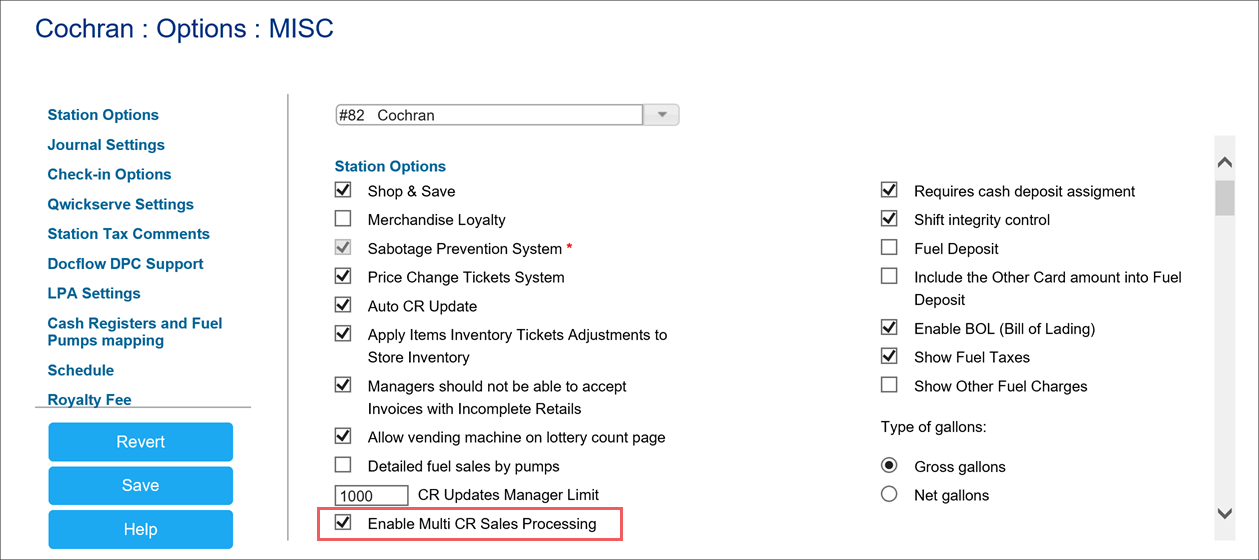Open the Qwickserve Settings link
1259x560 pixels.
click(121, 204)
